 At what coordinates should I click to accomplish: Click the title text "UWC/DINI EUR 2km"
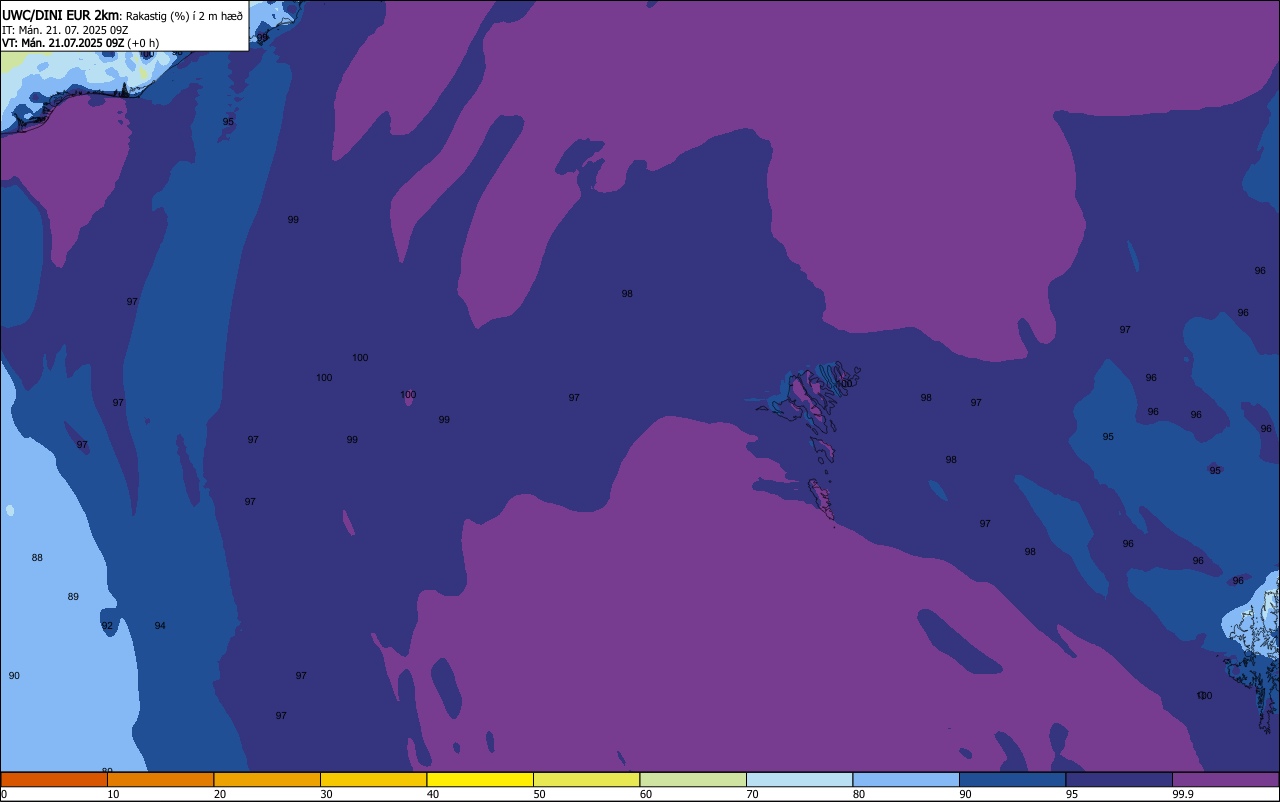coord(60,15)
